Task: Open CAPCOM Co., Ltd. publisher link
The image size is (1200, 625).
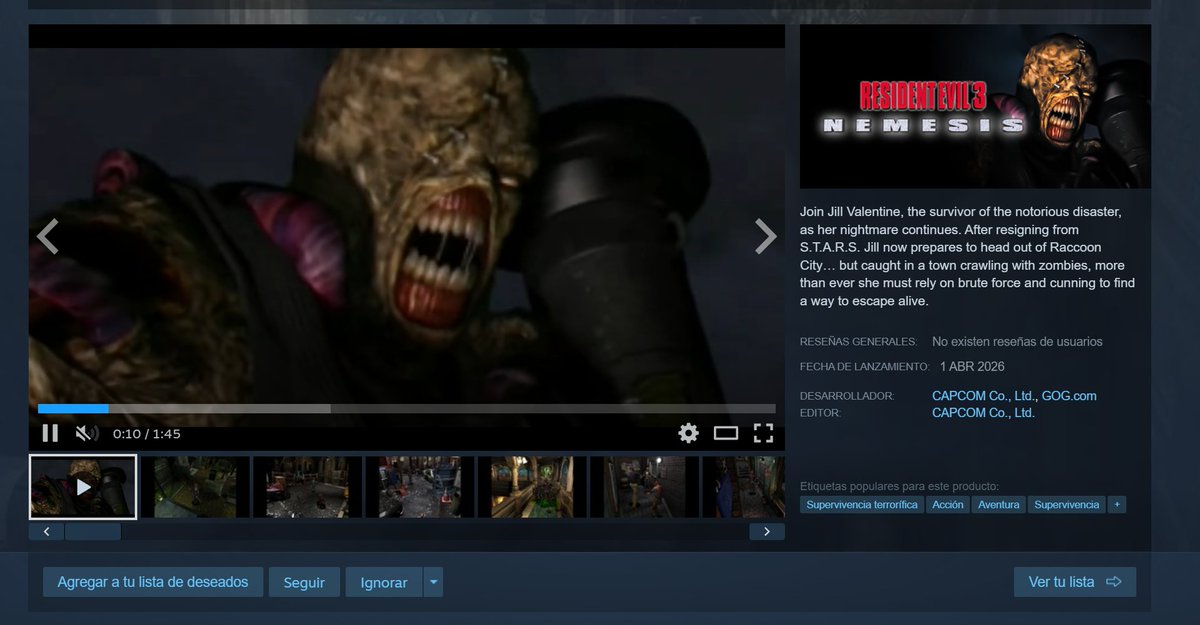Action: click(x=984, y=412)
